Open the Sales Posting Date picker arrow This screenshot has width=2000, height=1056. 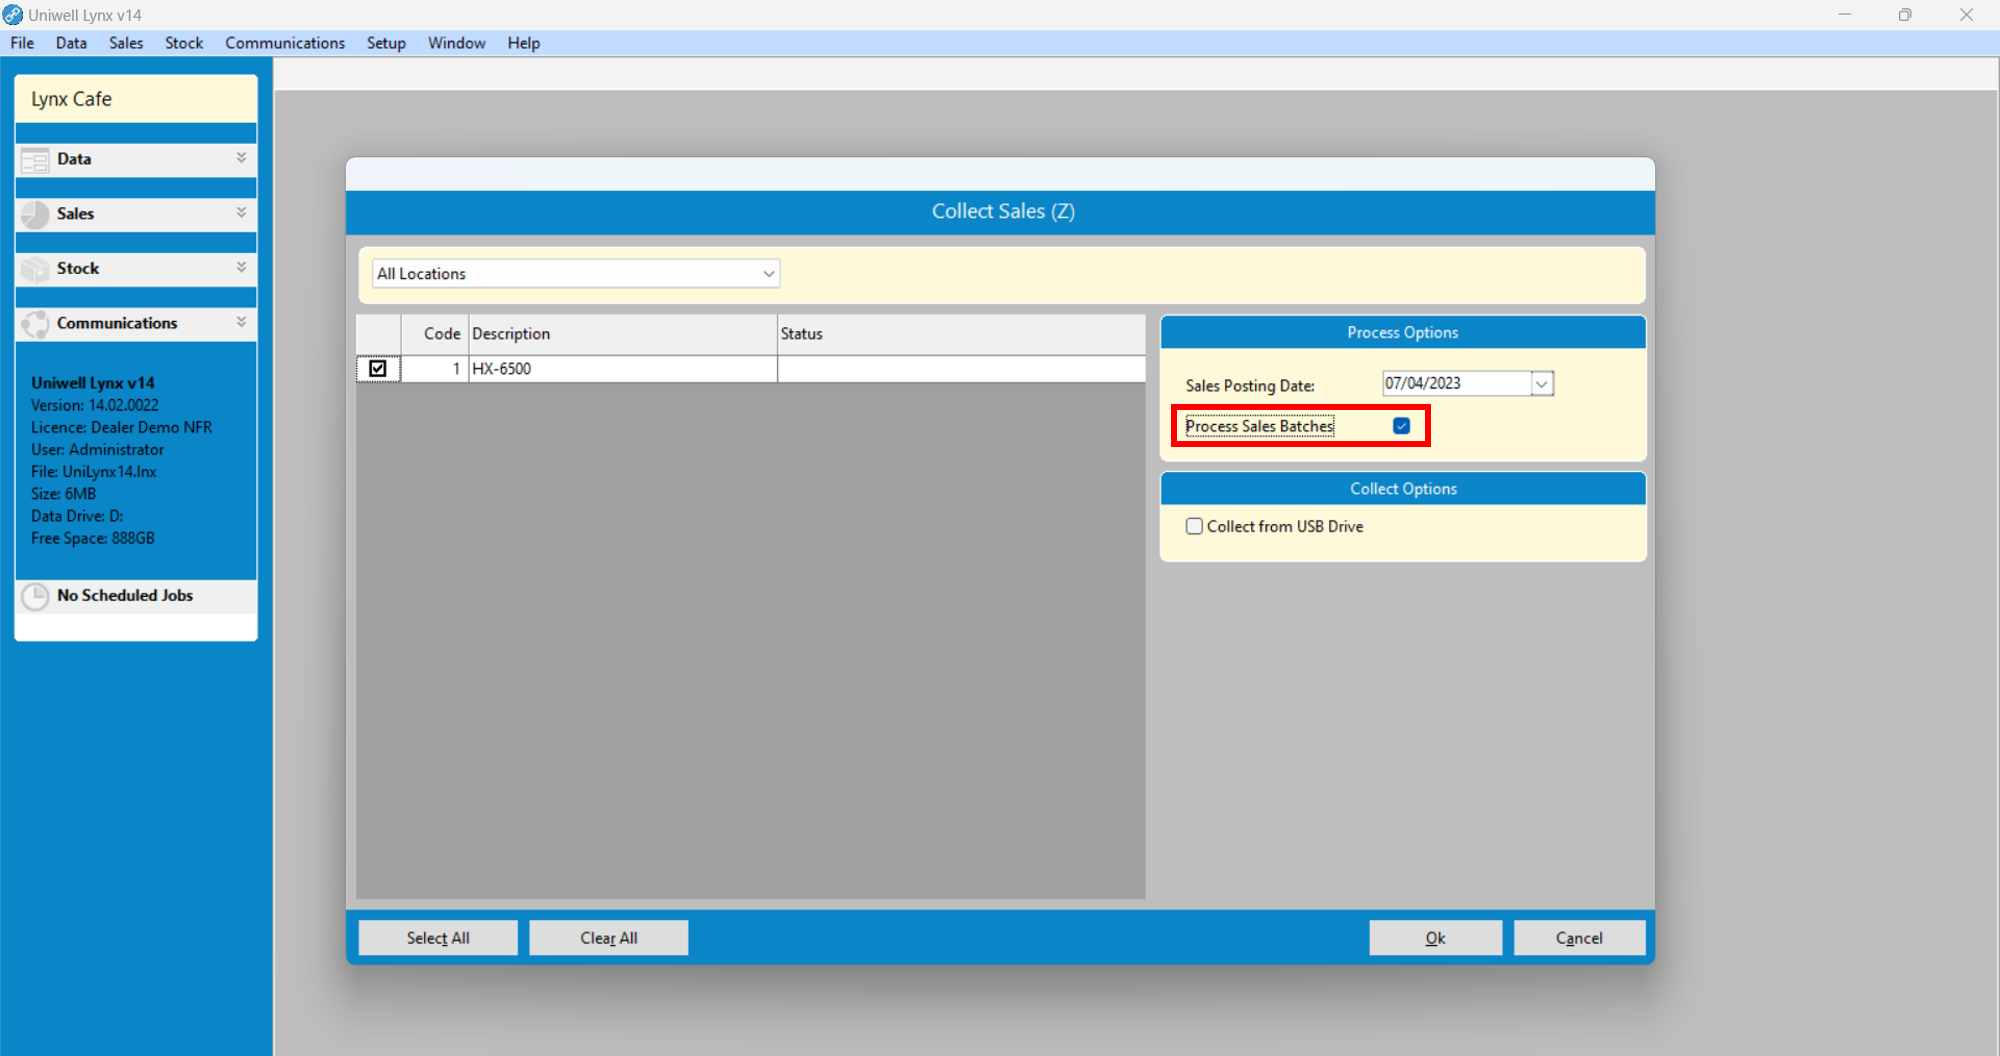(x=1541, y=384)
